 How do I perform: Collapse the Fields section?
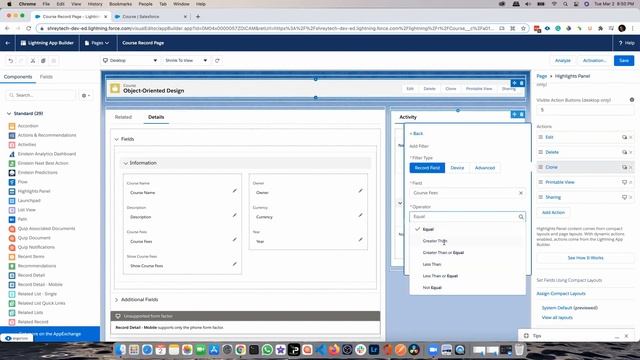[x=116, y=139]
